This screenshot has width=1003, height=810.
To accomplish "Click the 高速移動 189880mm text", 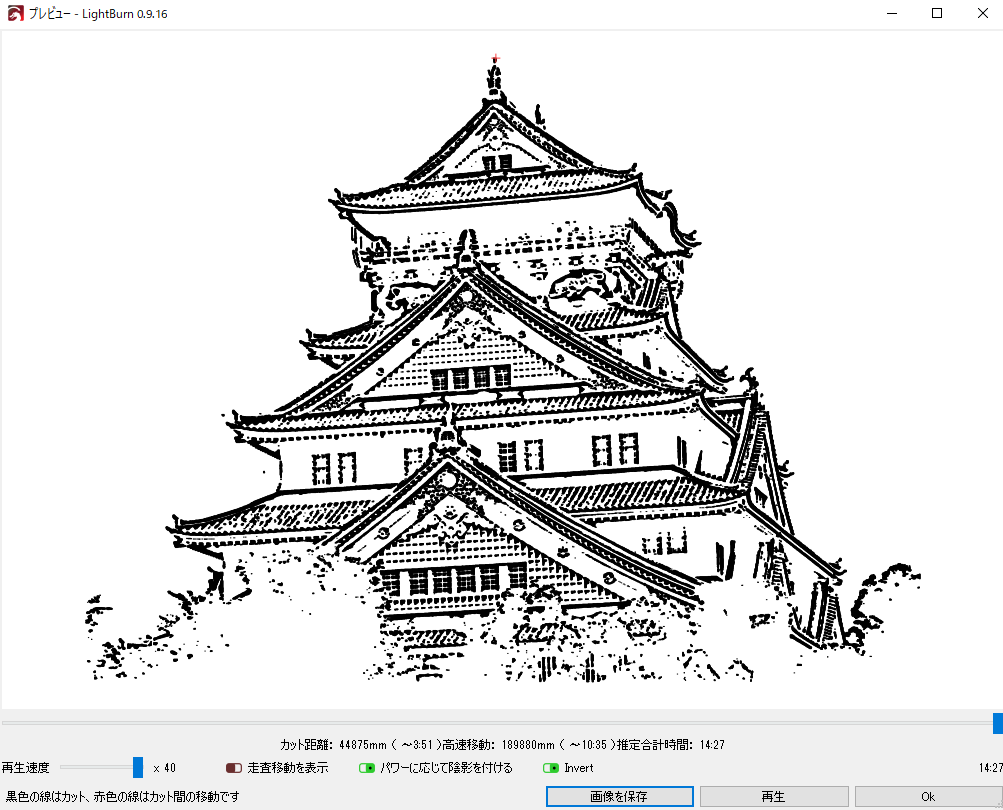I will click(528, 745).
